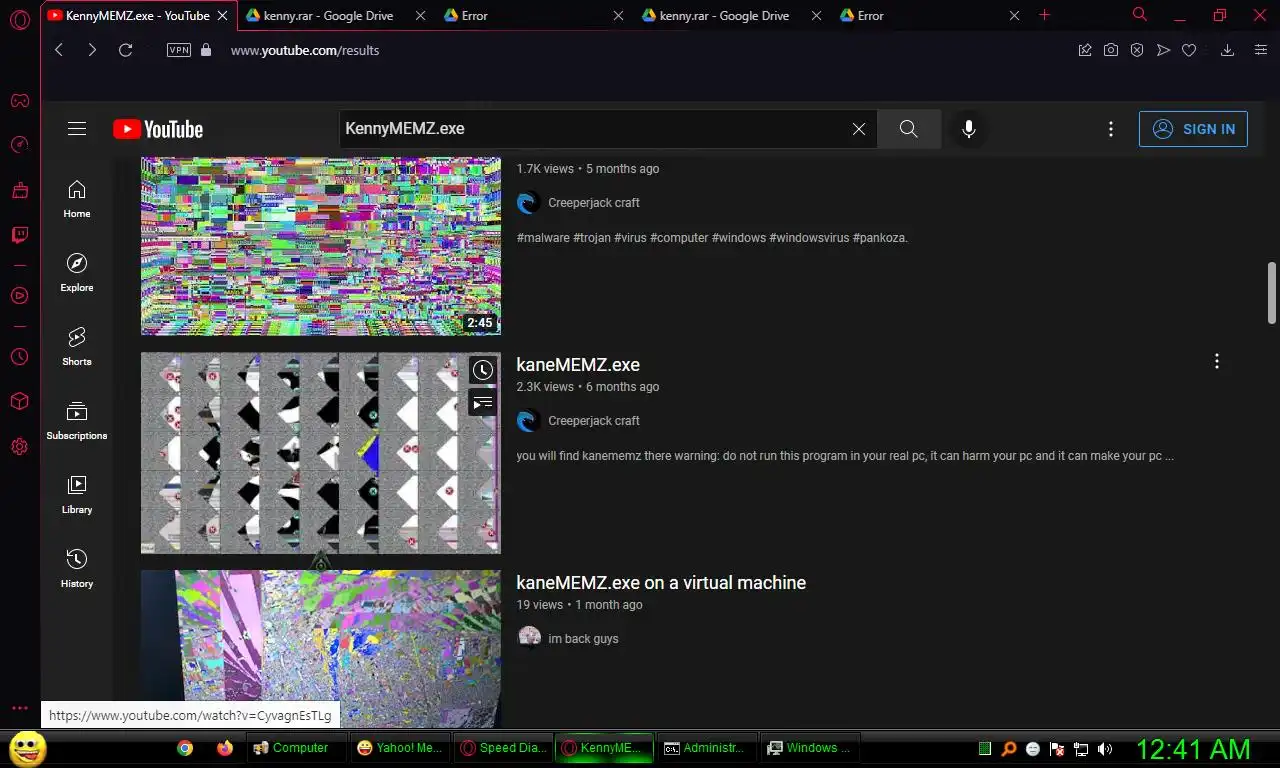
Task: Open the smiley Start button on taskbar
Action: coord(27,748)
